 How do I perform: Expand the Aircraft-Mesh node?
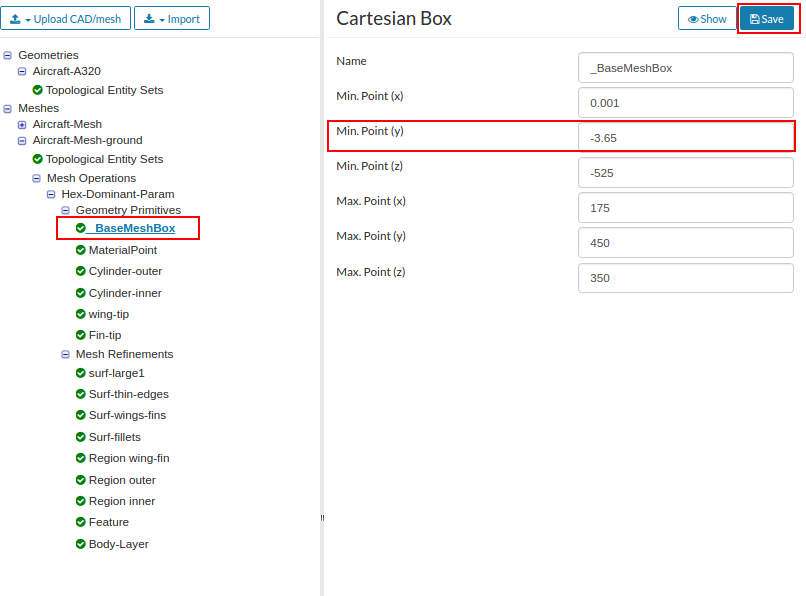click(22, 124)
